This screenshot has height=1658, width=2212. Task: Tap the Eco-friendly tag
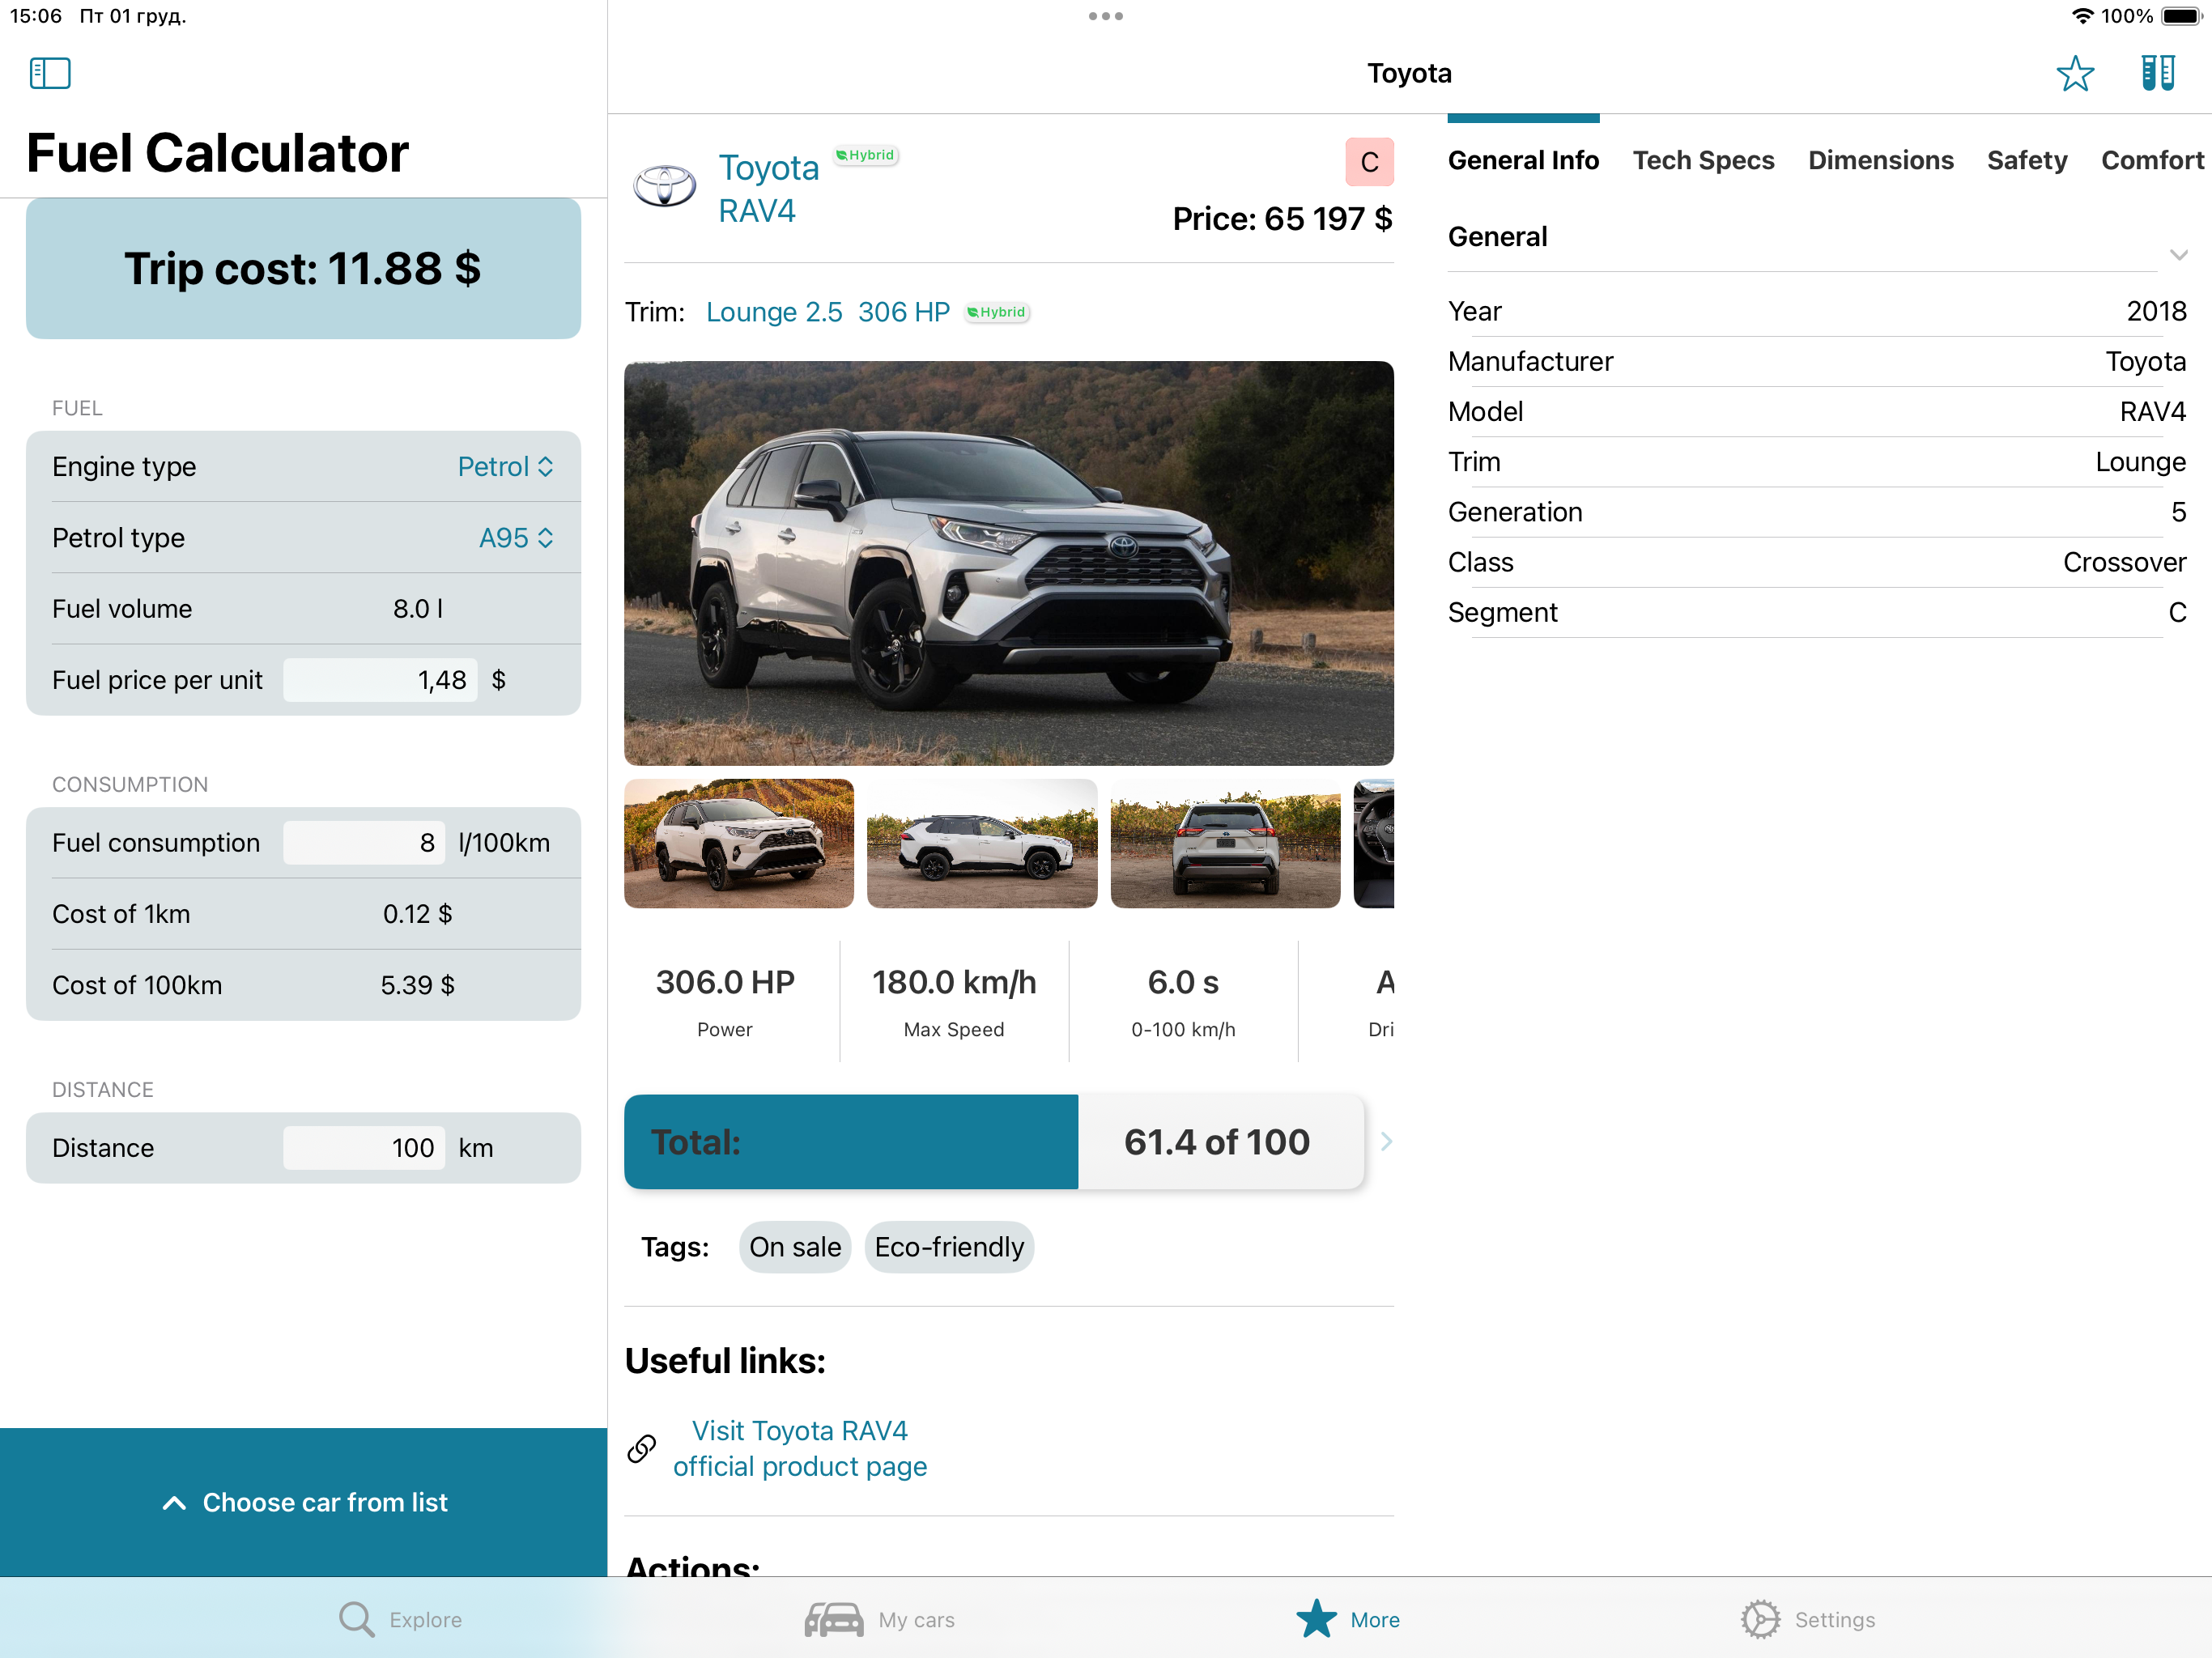coord(949,1247)
